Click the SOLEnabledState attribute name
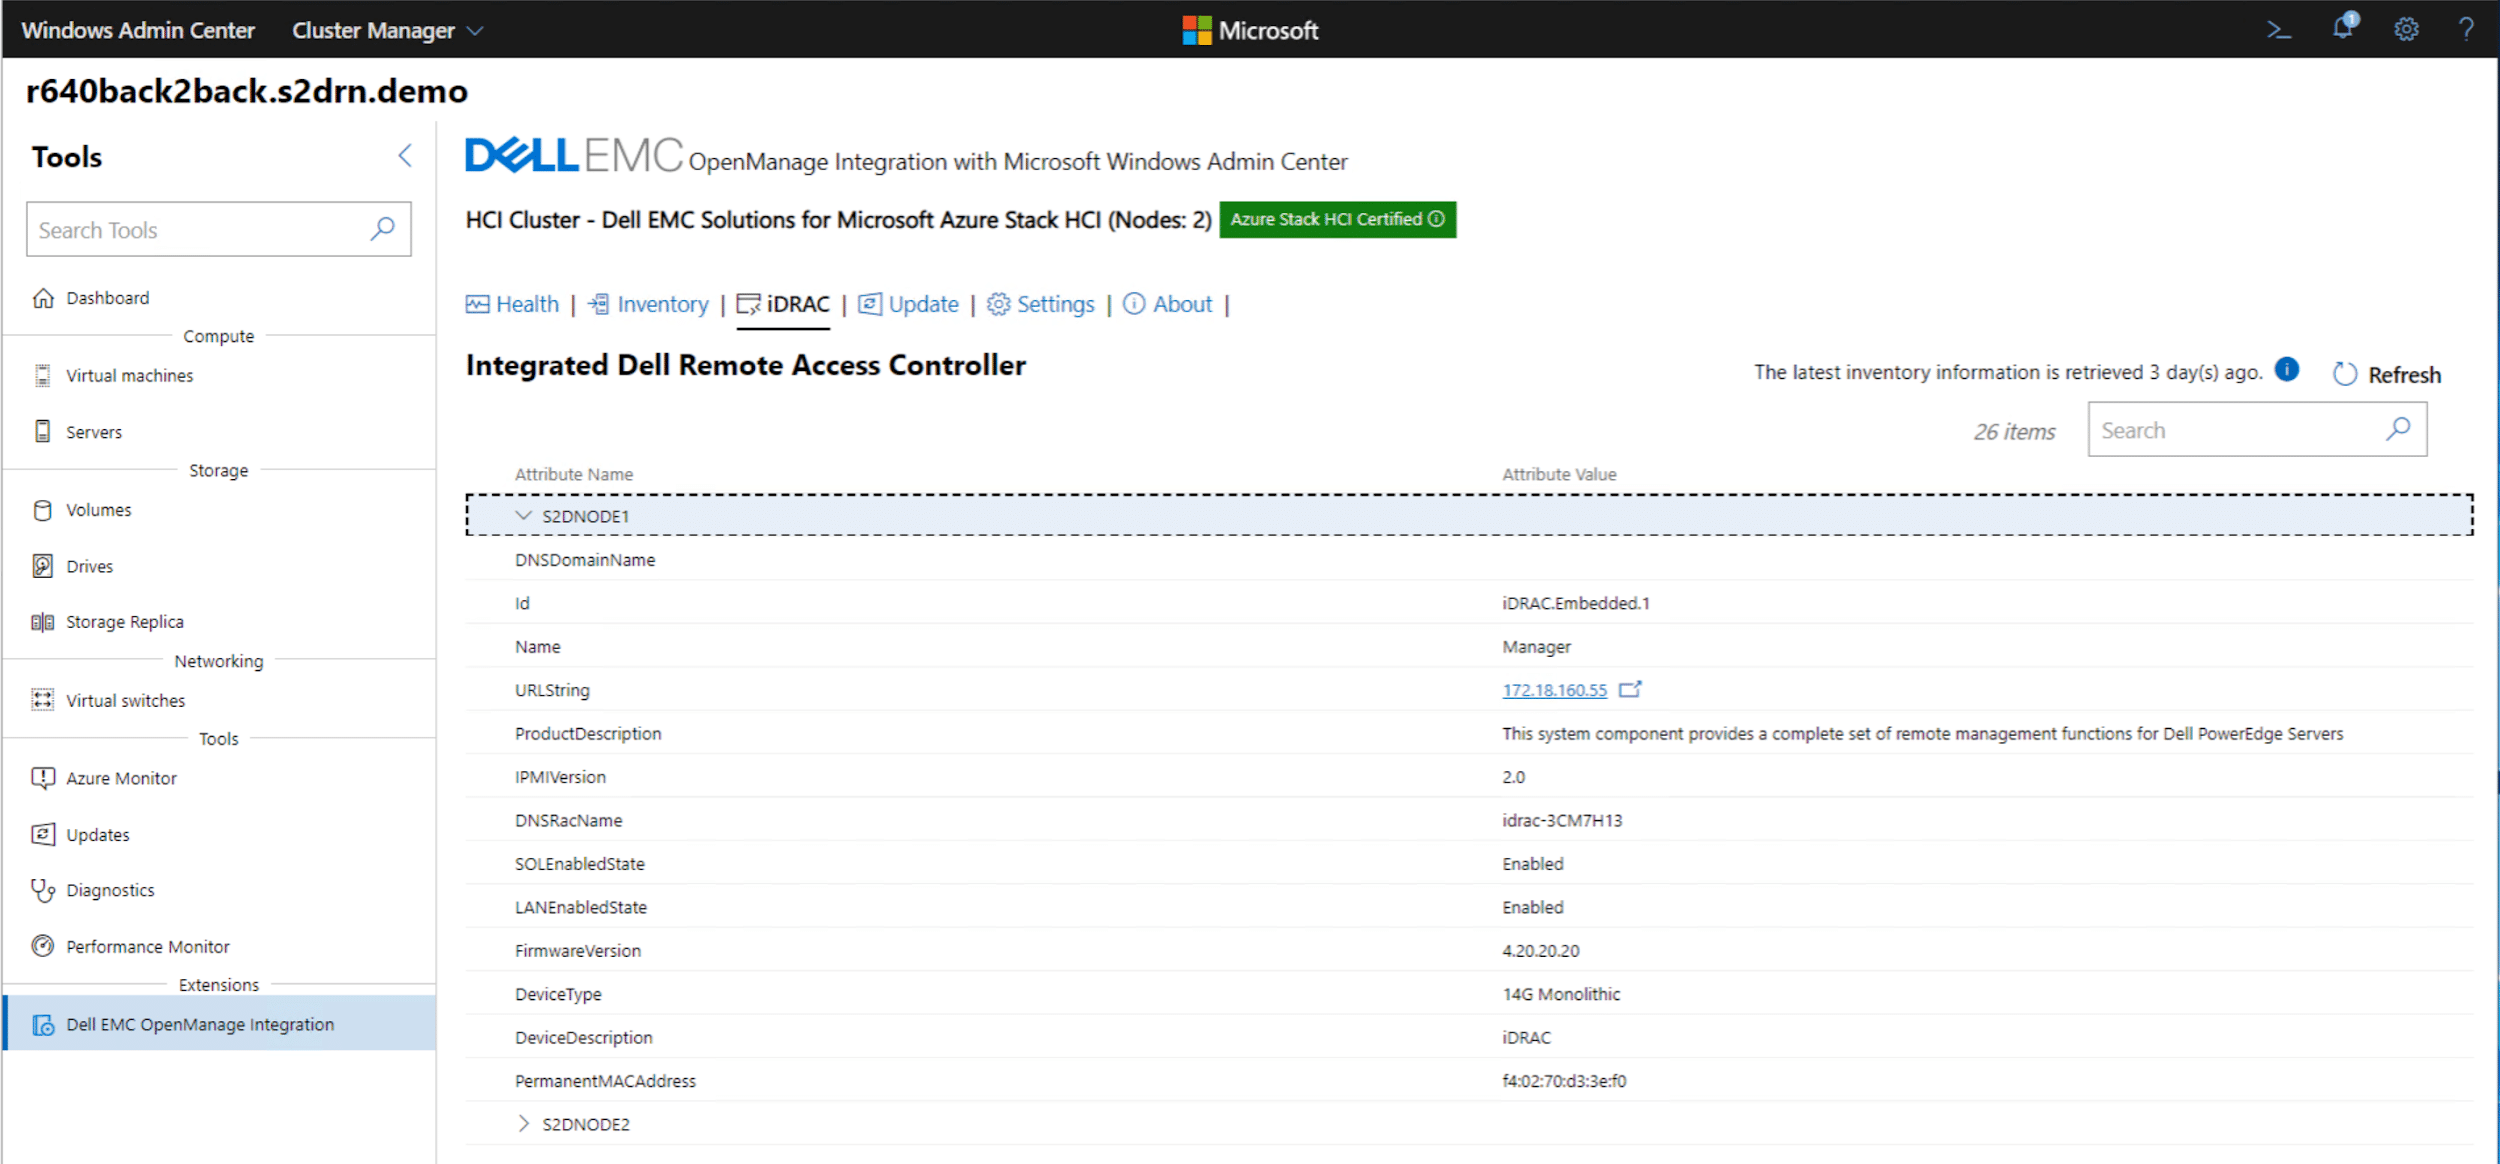 pos(580,864)
